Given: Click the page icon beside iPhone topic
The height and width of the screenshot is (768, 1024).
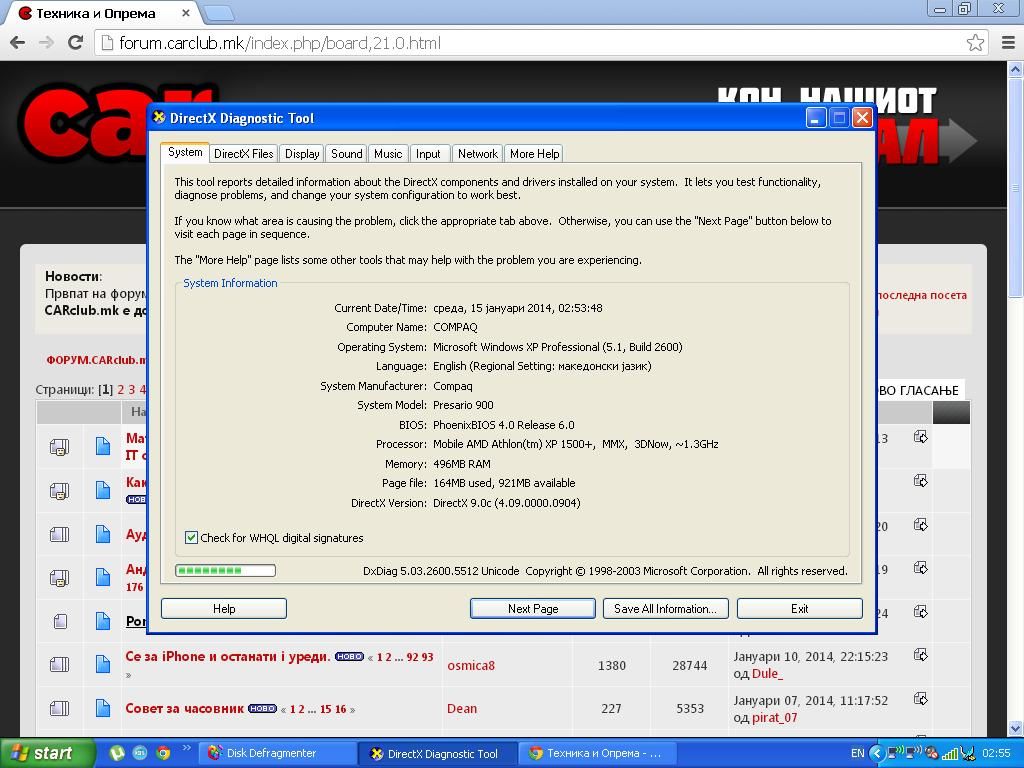Looking at the screenshot, I should pyautogui.click(x=102, y=664).
